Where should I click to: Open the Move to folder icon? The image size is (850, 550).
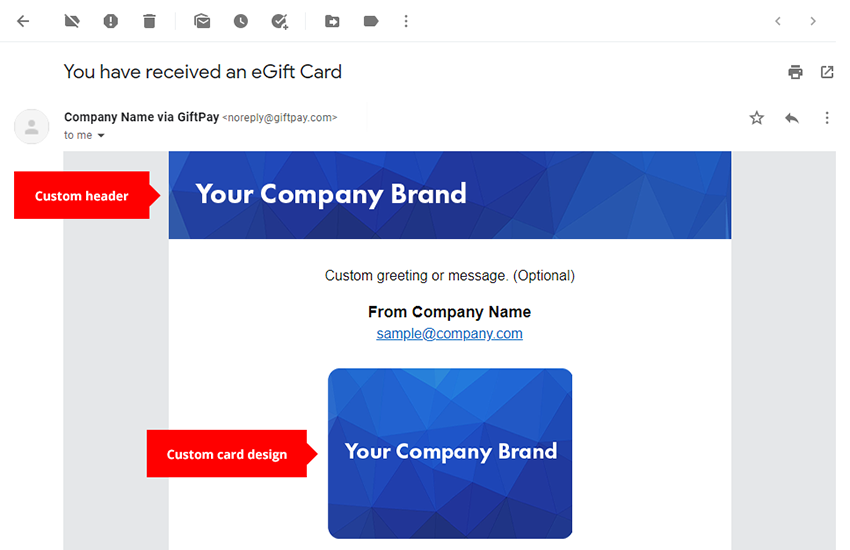332,21
